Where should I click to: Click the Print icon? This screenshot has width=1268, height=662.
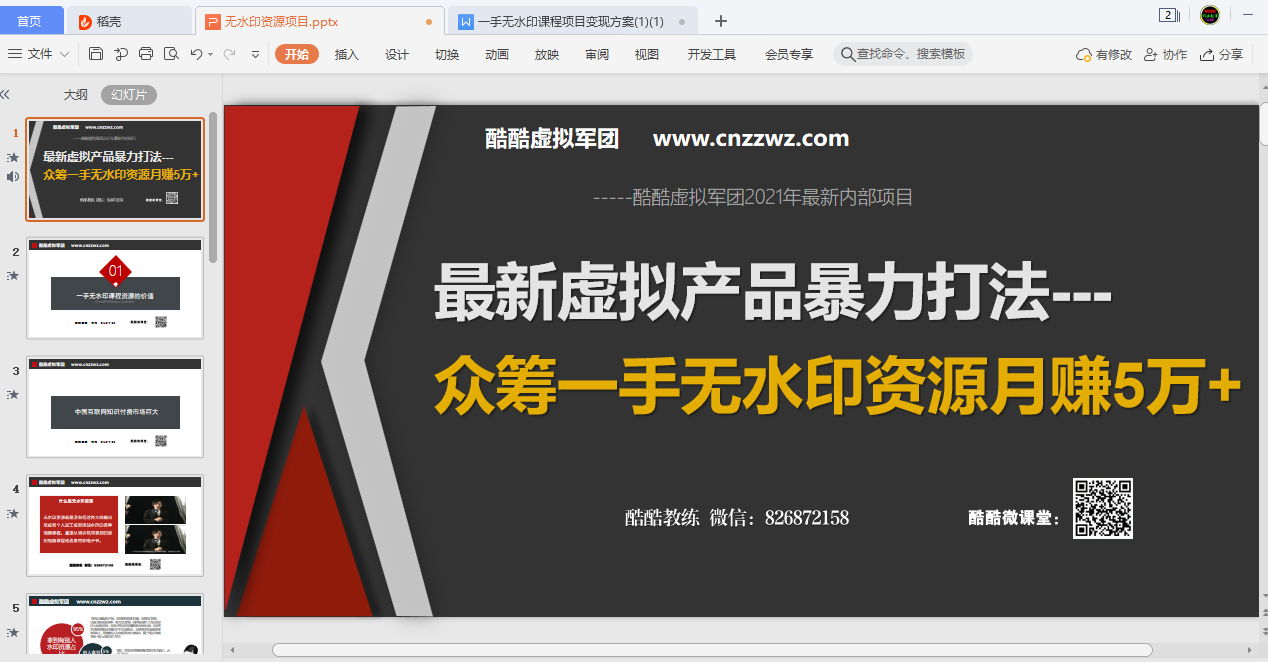(x=145, y=54)
